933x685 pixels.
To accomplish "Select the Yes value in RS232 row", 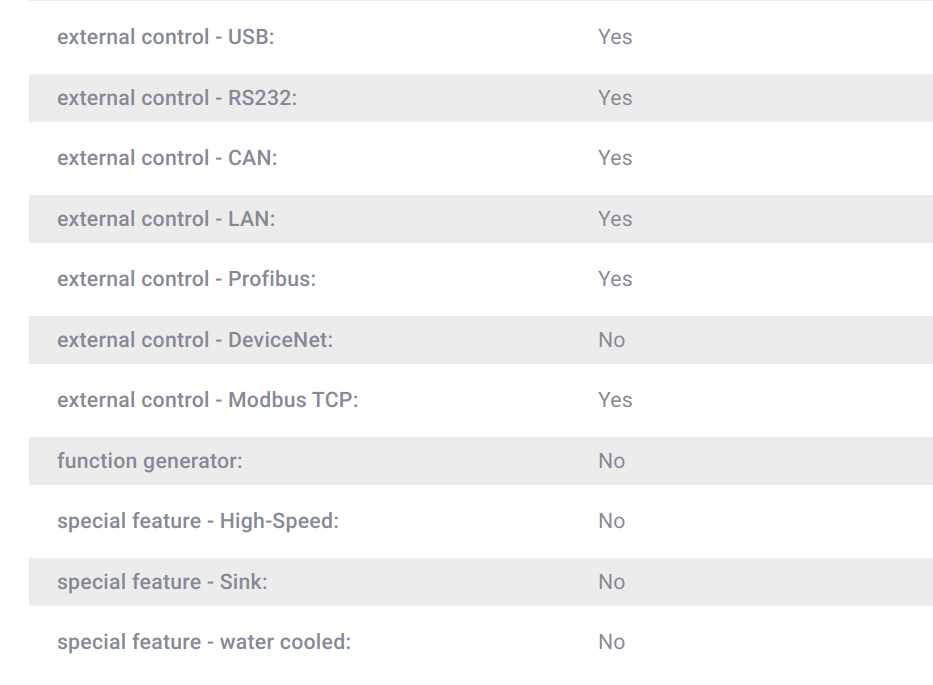I will click(x=615, y=98).
